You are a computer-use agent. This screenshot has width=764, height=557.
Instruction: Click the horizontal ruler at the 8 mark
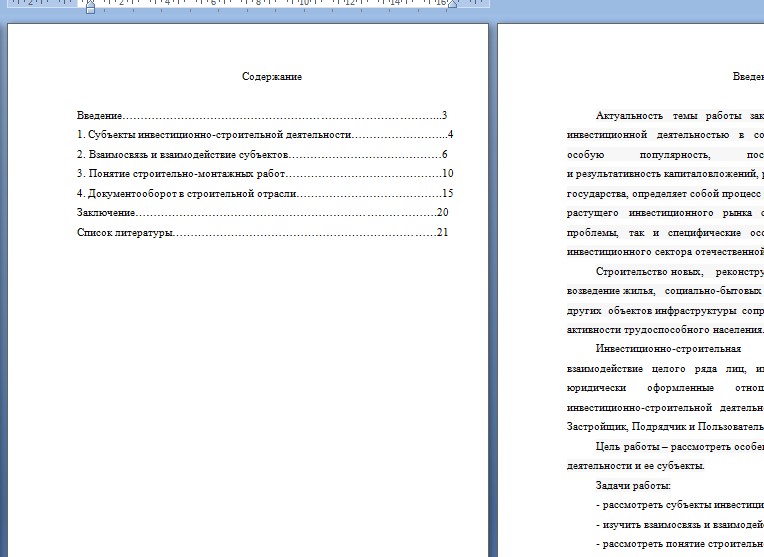pos(259,3)
